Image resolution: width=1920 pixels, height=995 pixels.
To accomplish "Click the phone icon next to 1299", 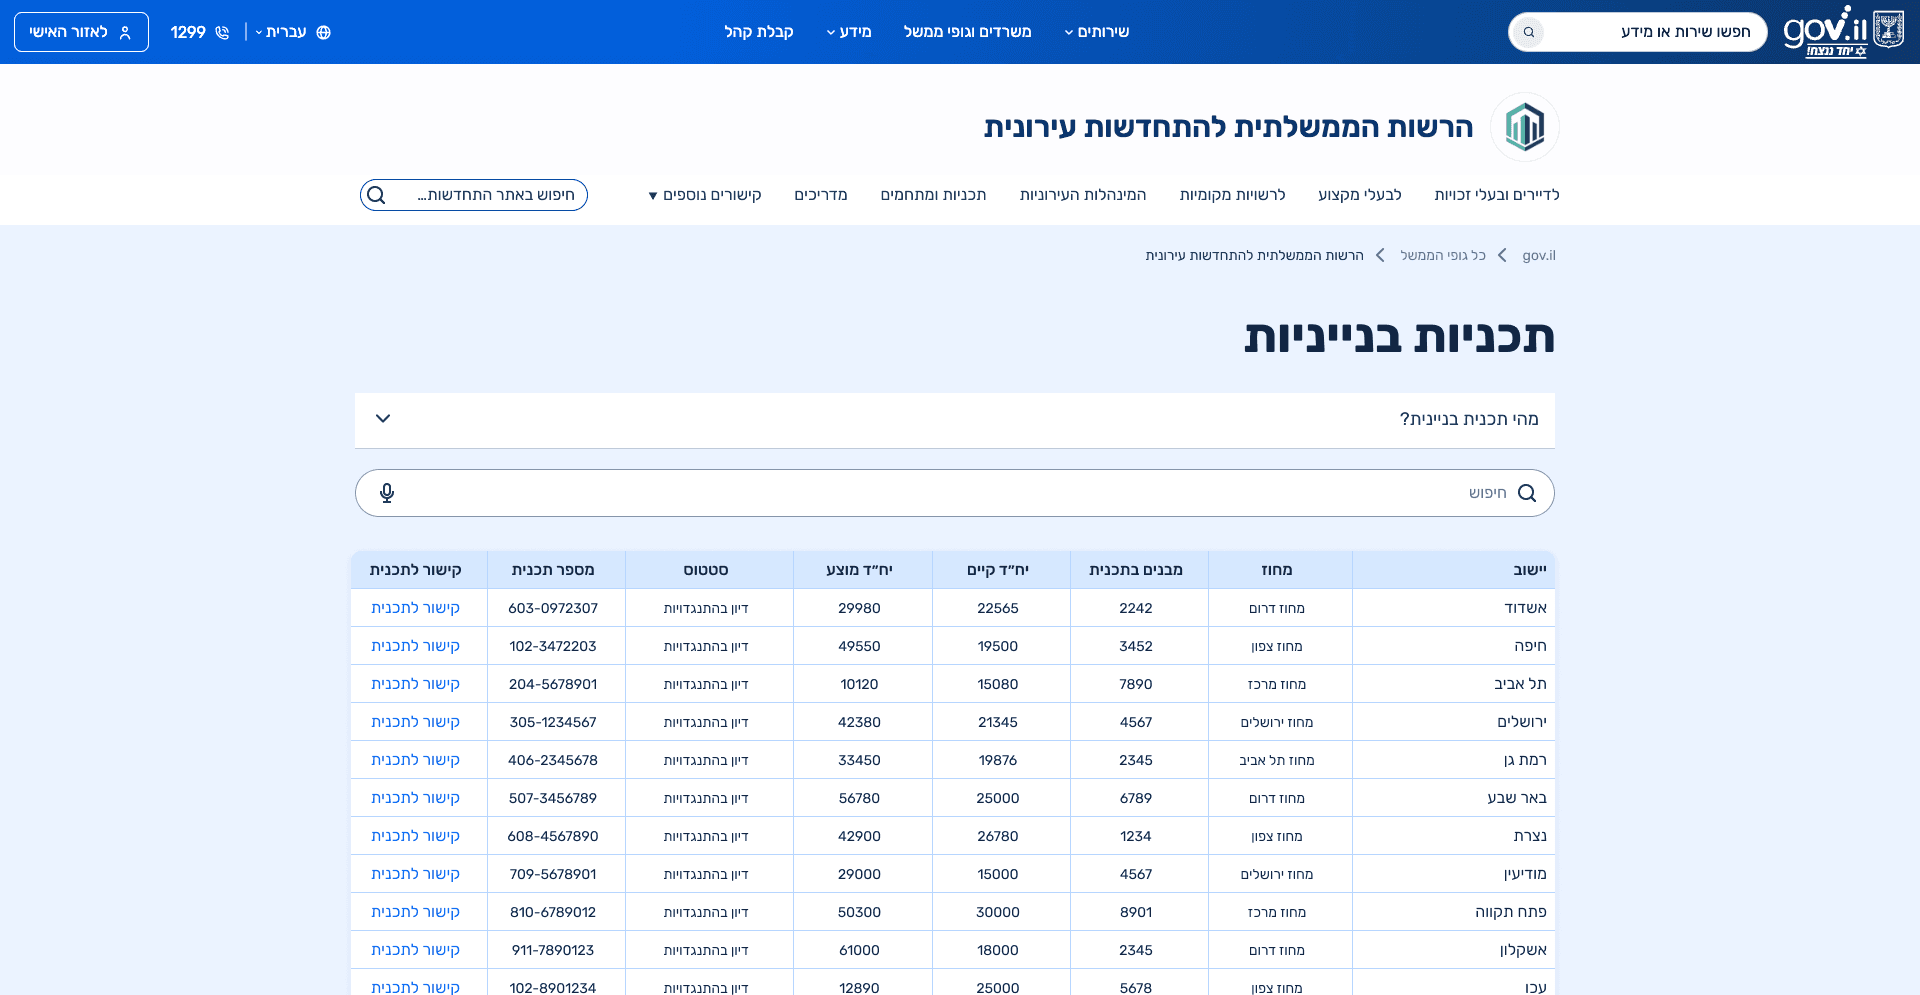I will tap(222, 32).
